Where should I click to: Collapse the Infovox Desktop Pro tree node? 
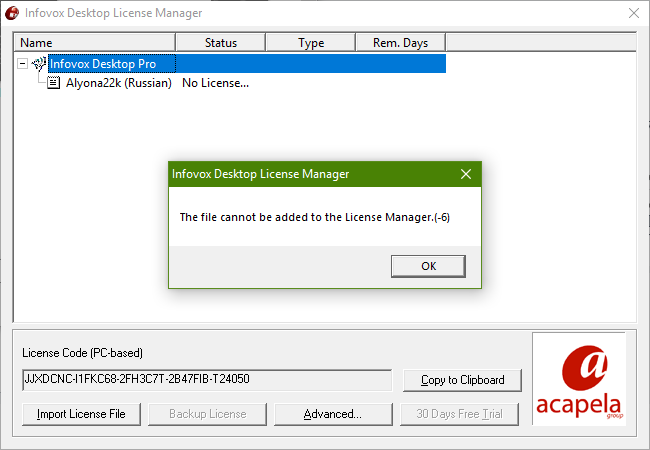tap(22, 64)
